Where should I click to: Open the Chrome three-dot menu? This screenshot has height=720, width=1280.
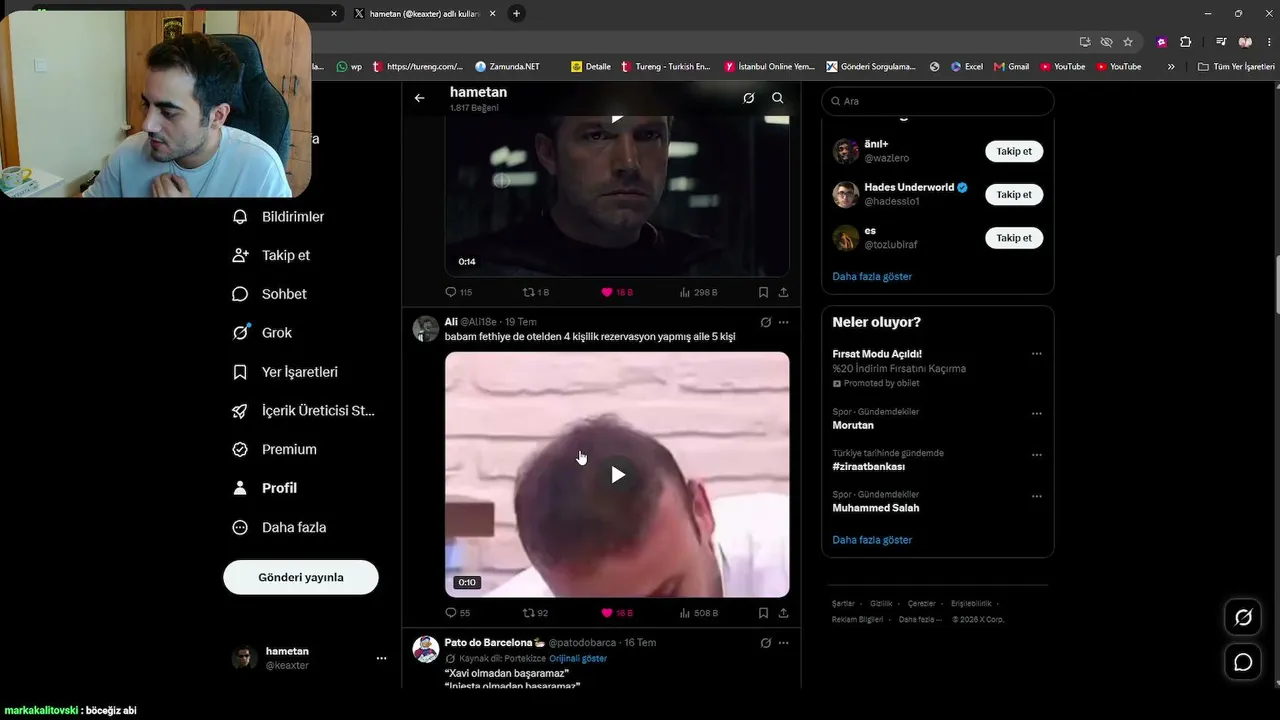pos(1267,42)
